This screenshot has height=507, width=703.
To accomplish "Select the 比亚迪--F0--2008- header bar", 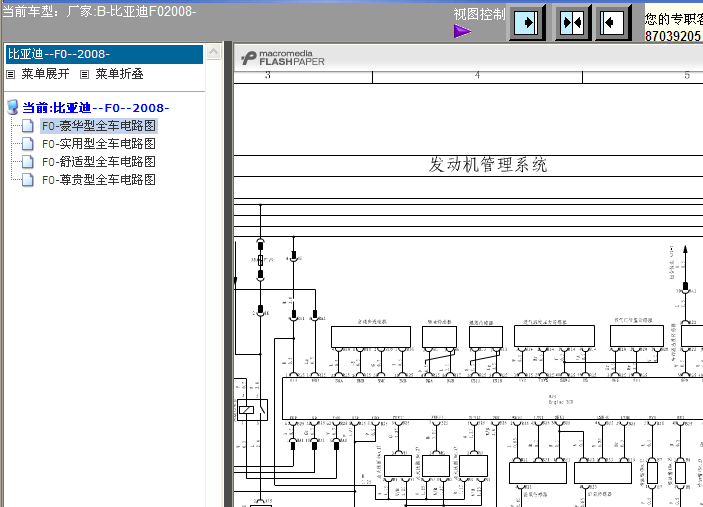I will click(x=104, y=54).
